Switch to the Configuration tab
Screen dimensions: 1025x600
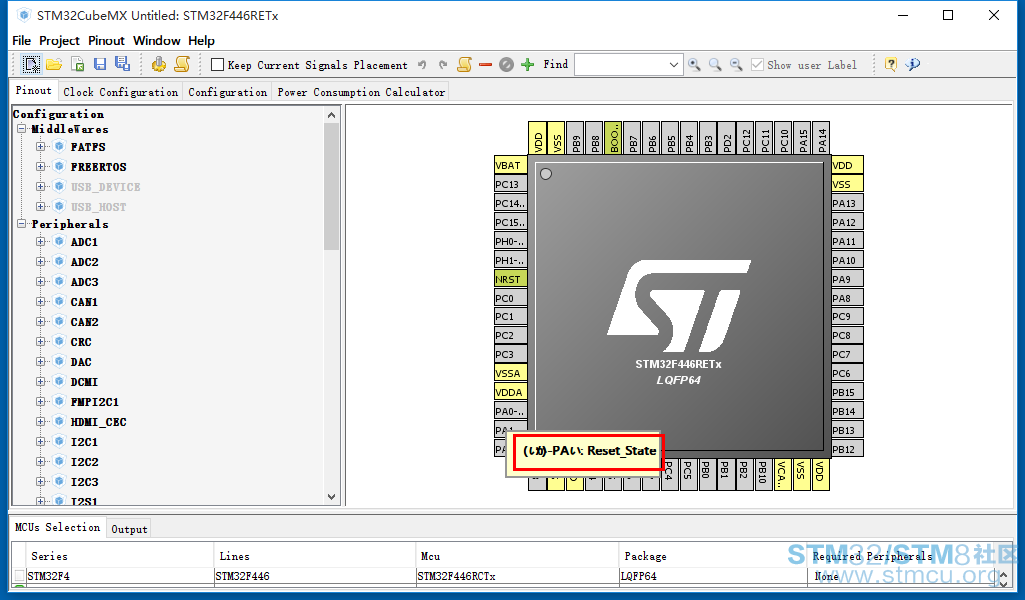tap(227, 92)
